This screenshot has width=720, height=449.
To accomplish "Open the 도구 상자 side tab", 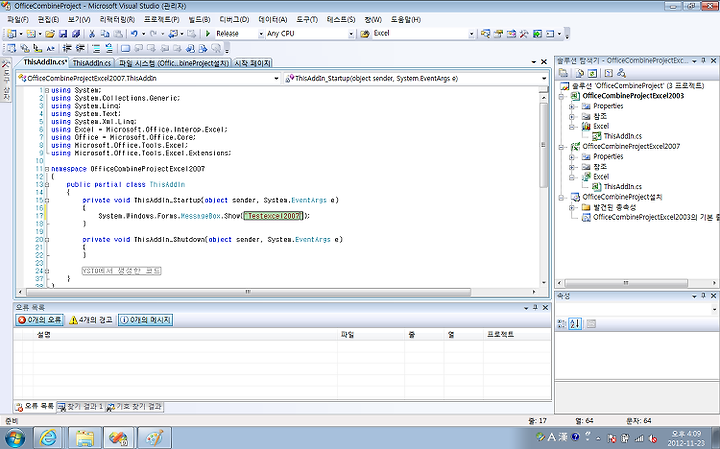I will point(6,81).
